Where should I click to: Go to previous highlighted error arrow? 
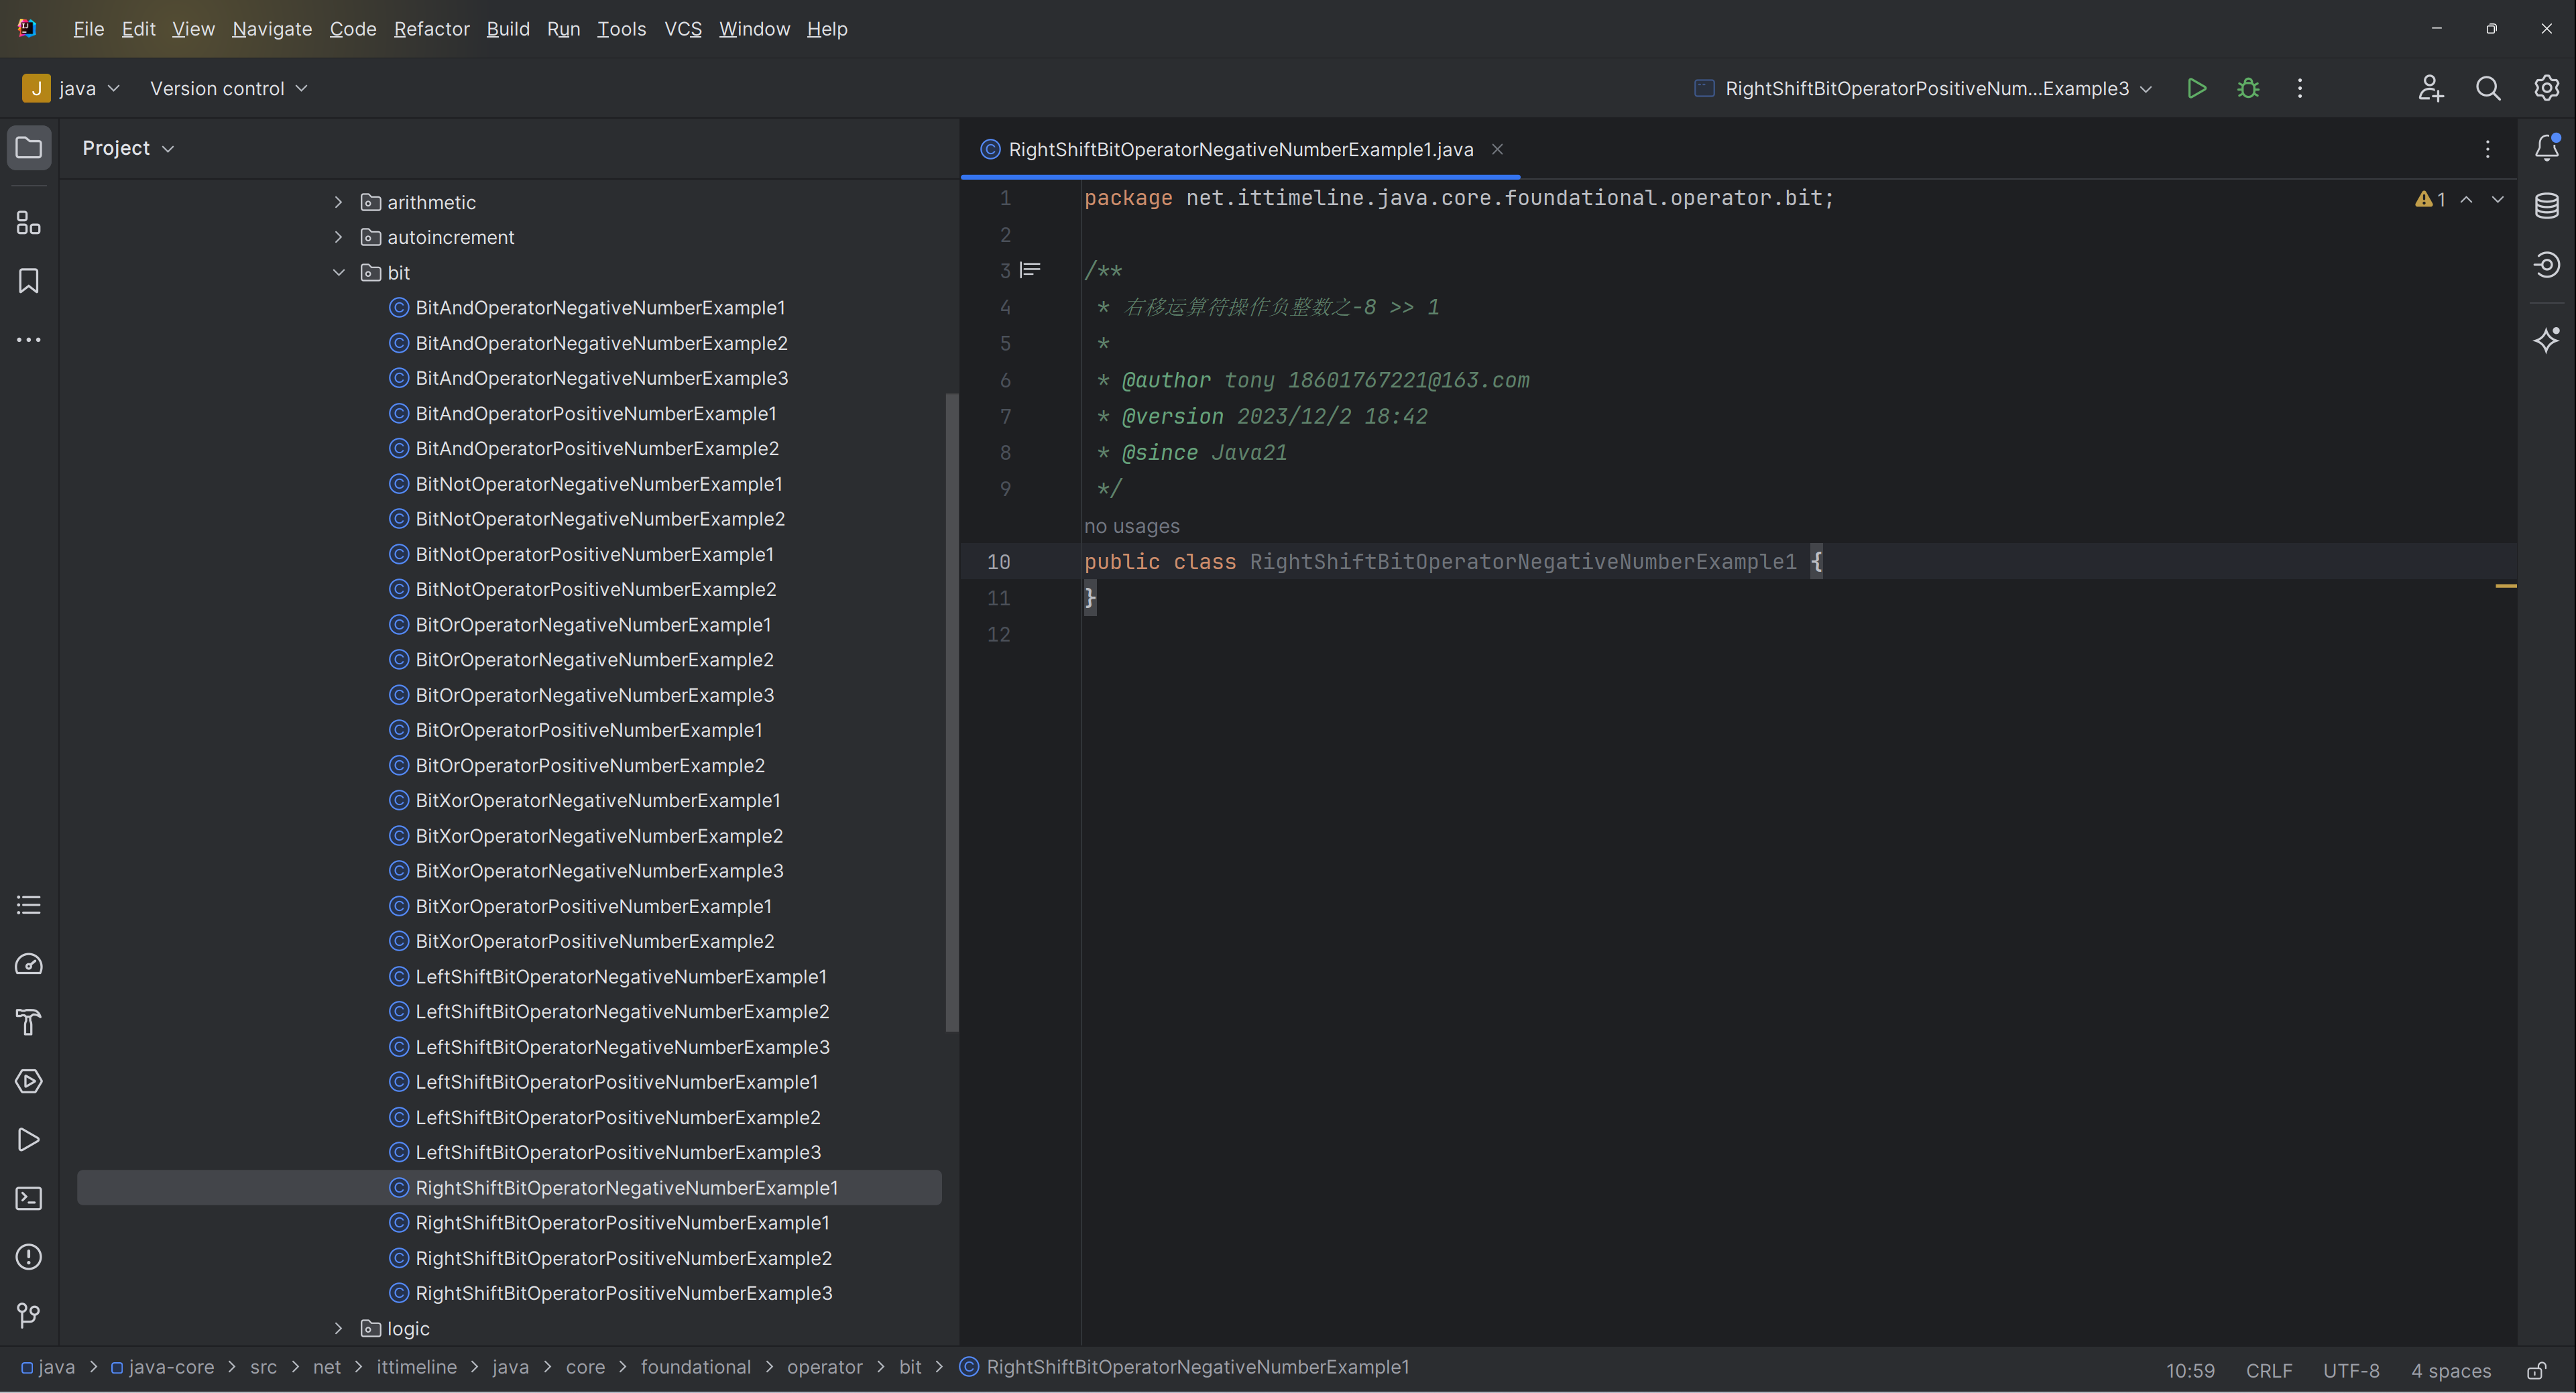click(x=2467, y=199)
